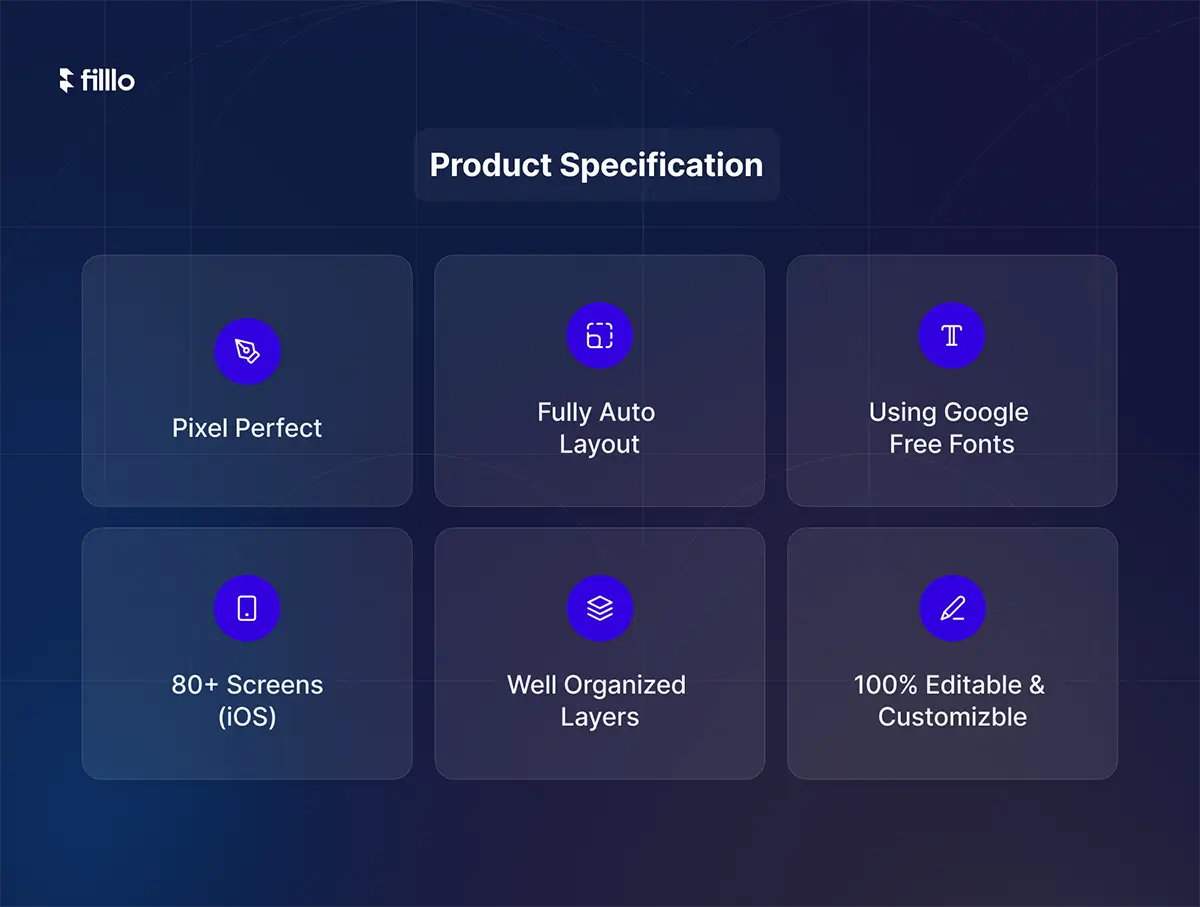1200x907 pixels.
Task: Click the fillo brand name text
Action: [108, 81]
